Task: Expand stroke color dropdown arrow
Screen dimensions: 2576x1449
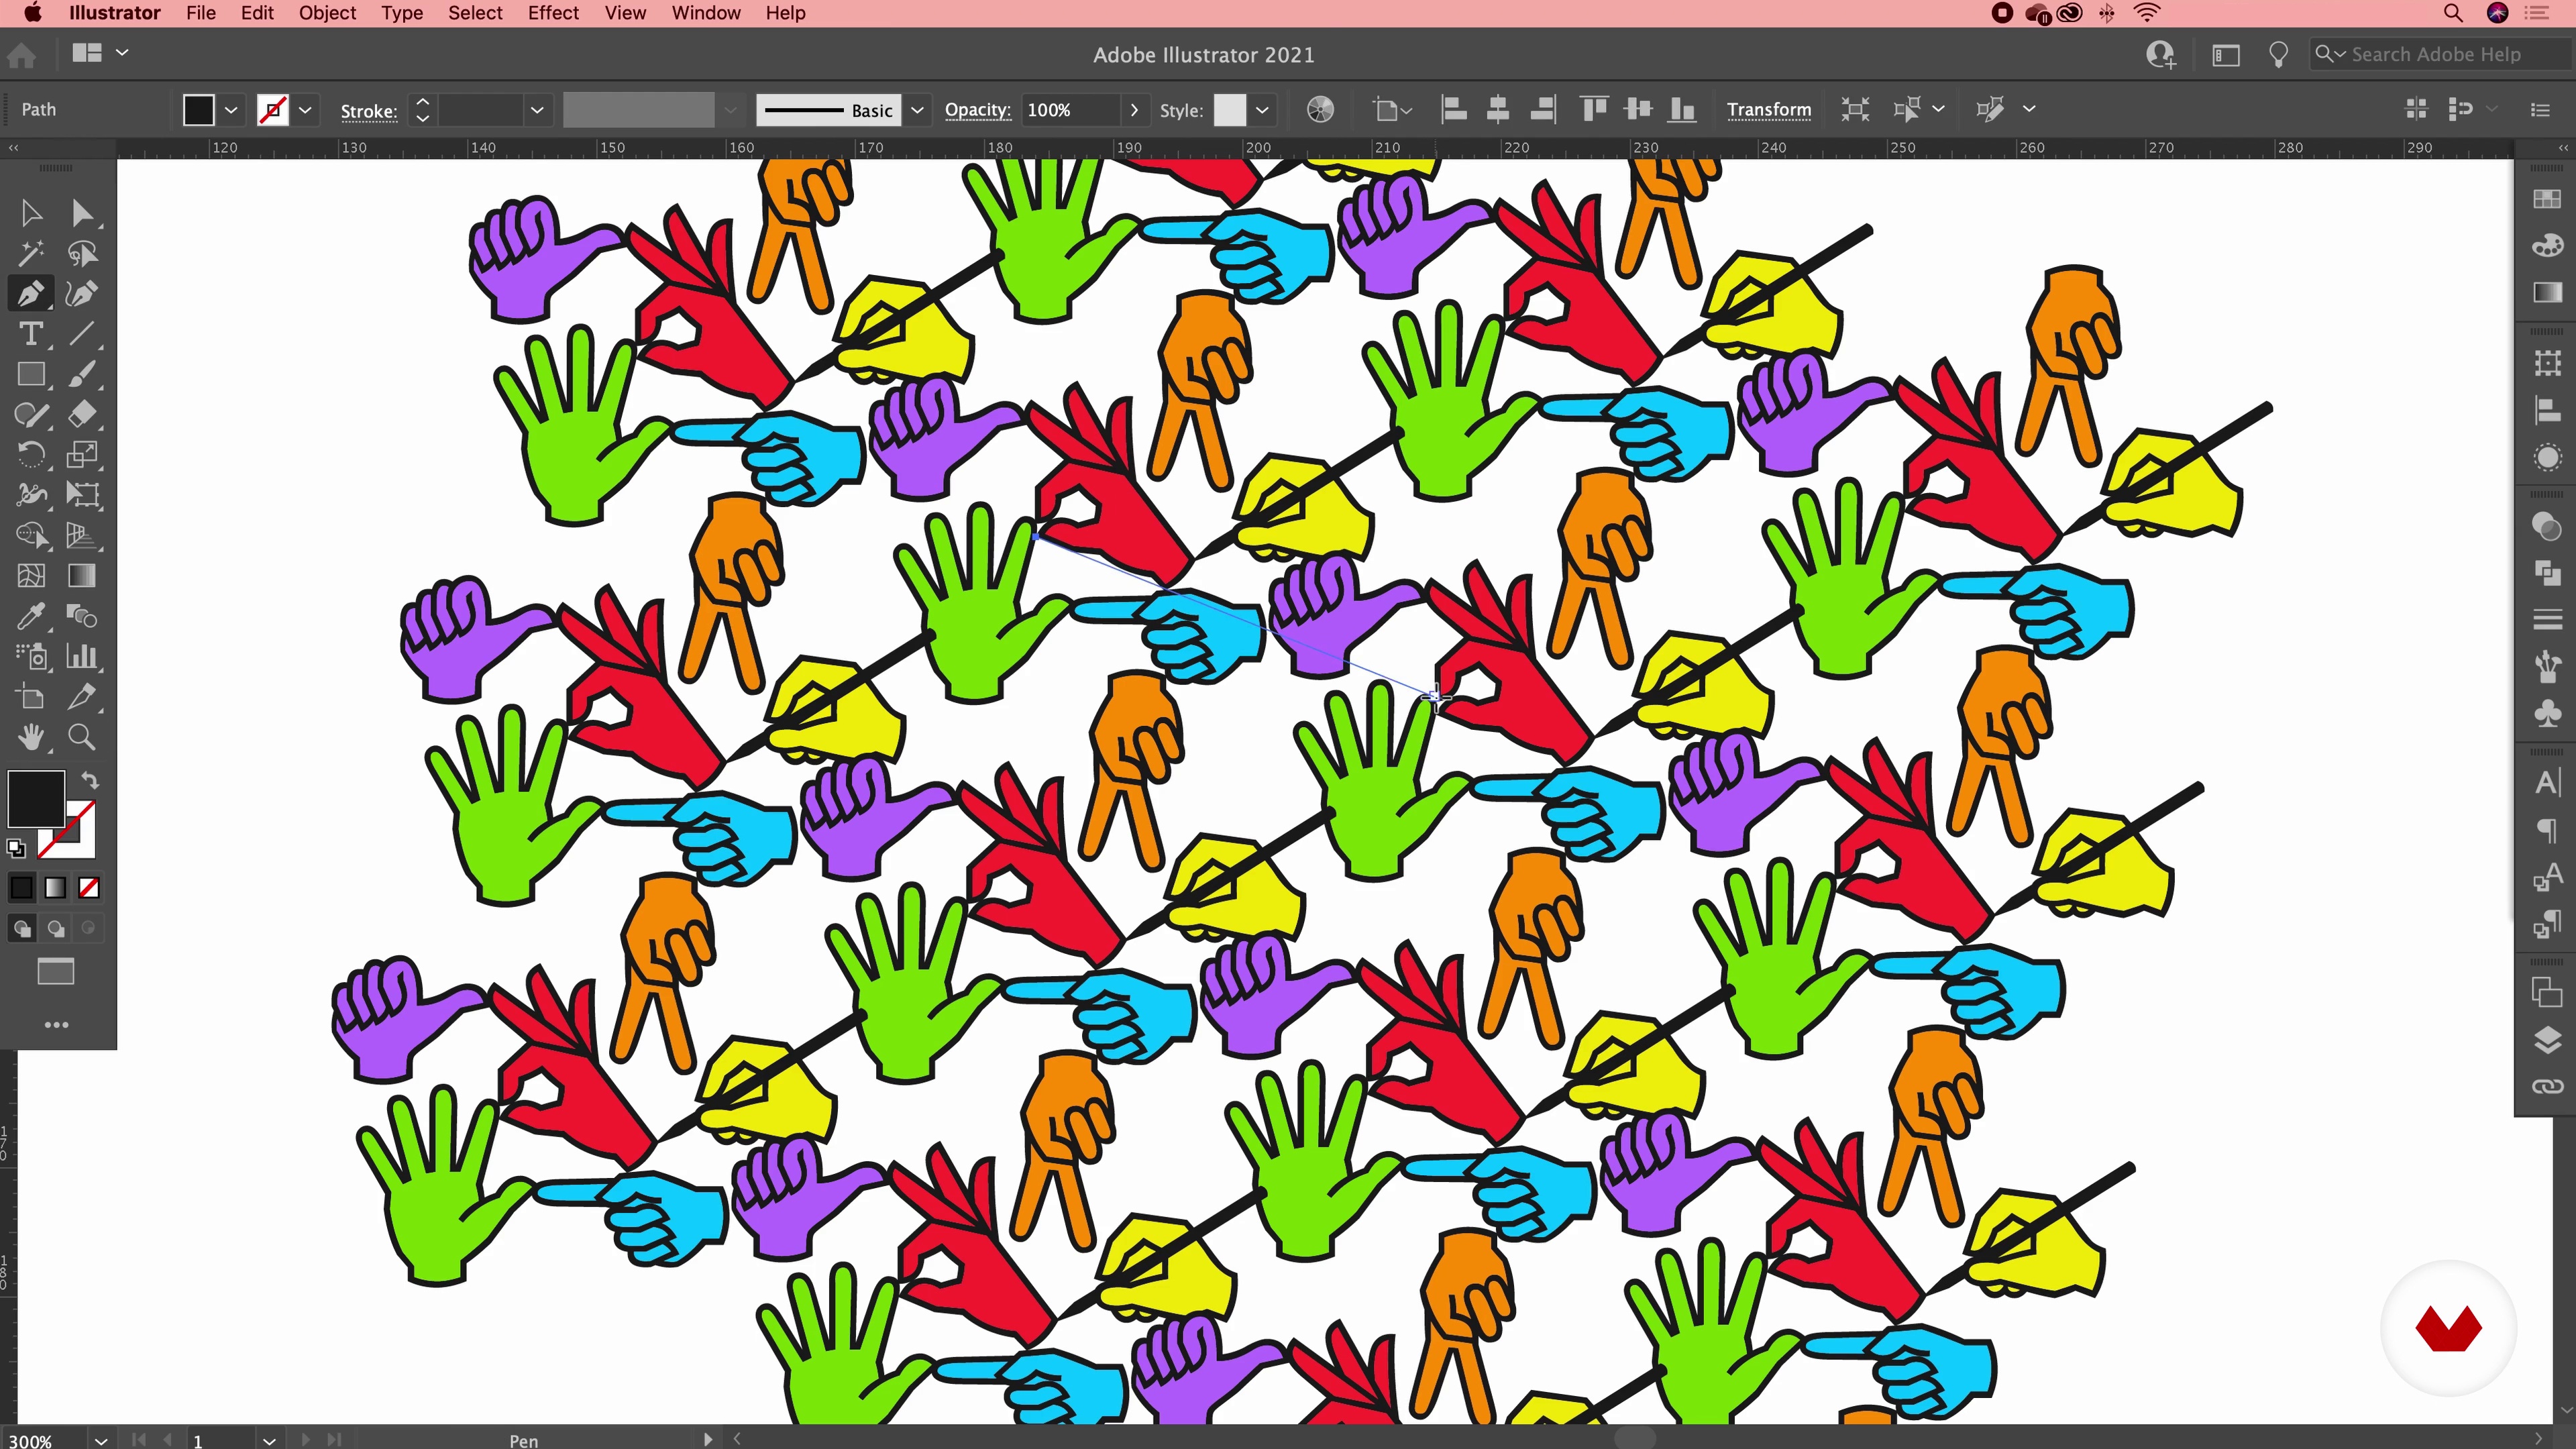Action: 305,110
